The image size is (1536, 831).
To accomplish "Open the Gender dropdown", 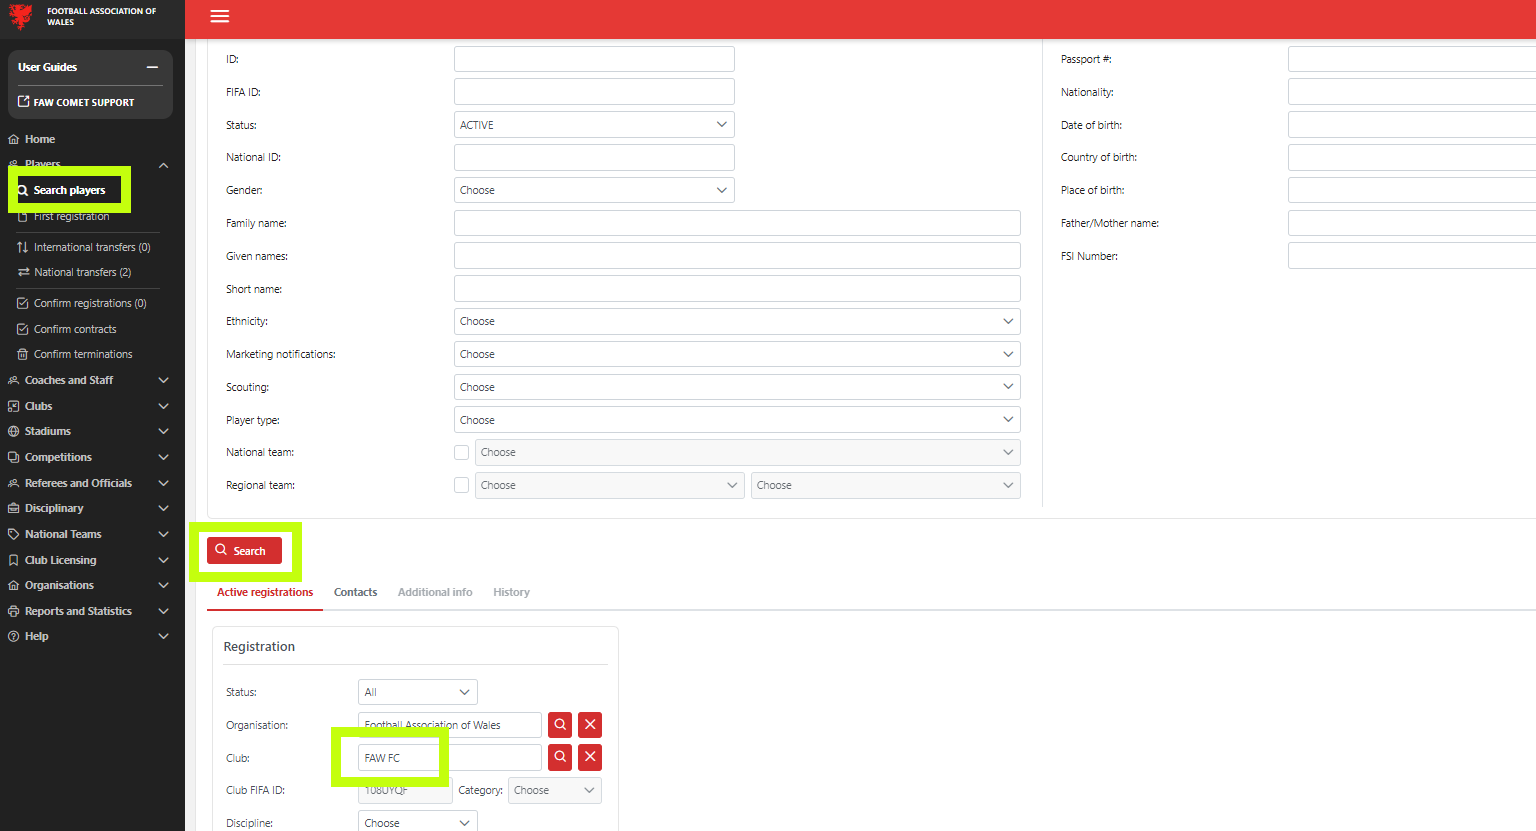I will point(594,190).
